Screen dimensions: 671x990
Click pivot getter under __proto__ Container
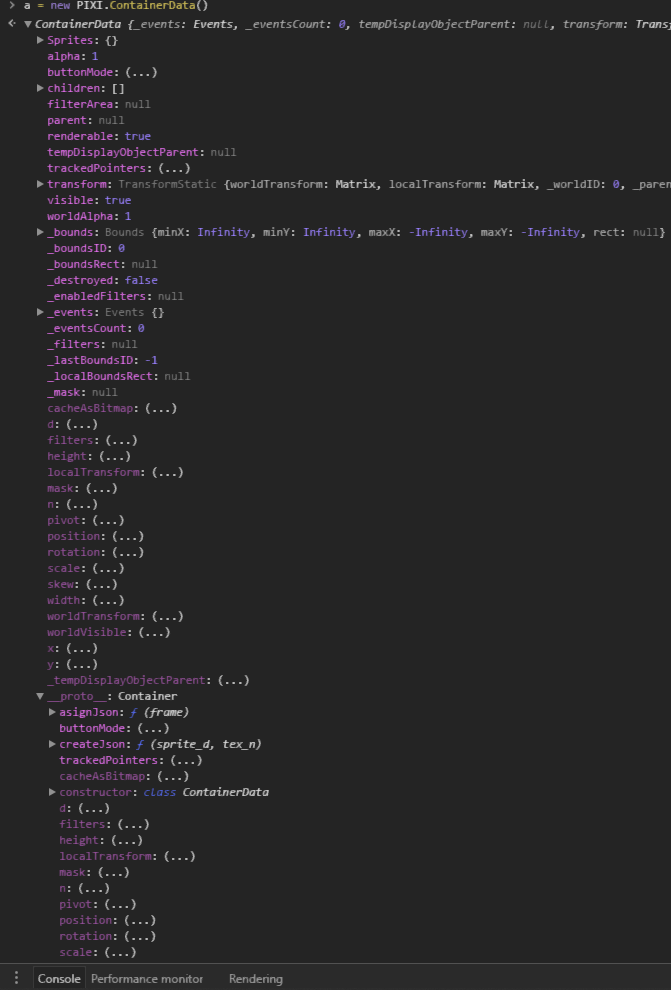121,904
